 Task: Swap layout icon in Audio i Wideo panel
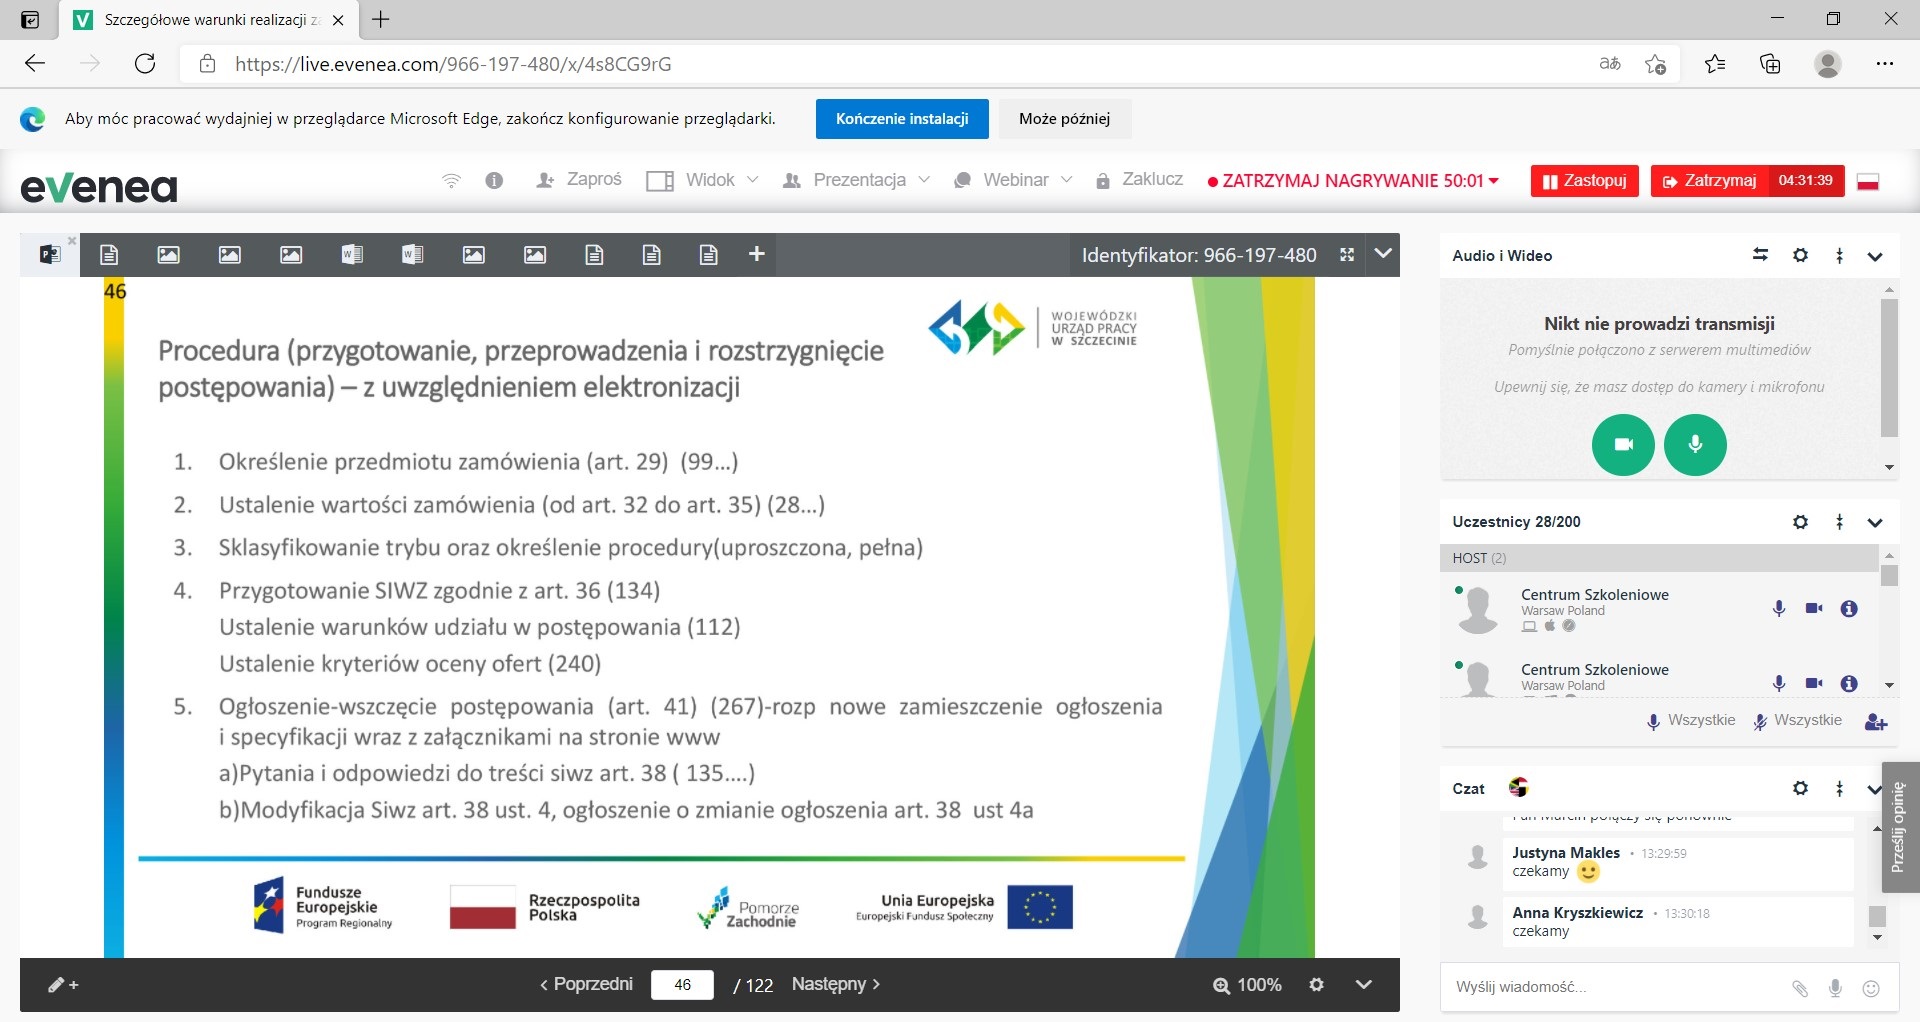[1761, 255]
